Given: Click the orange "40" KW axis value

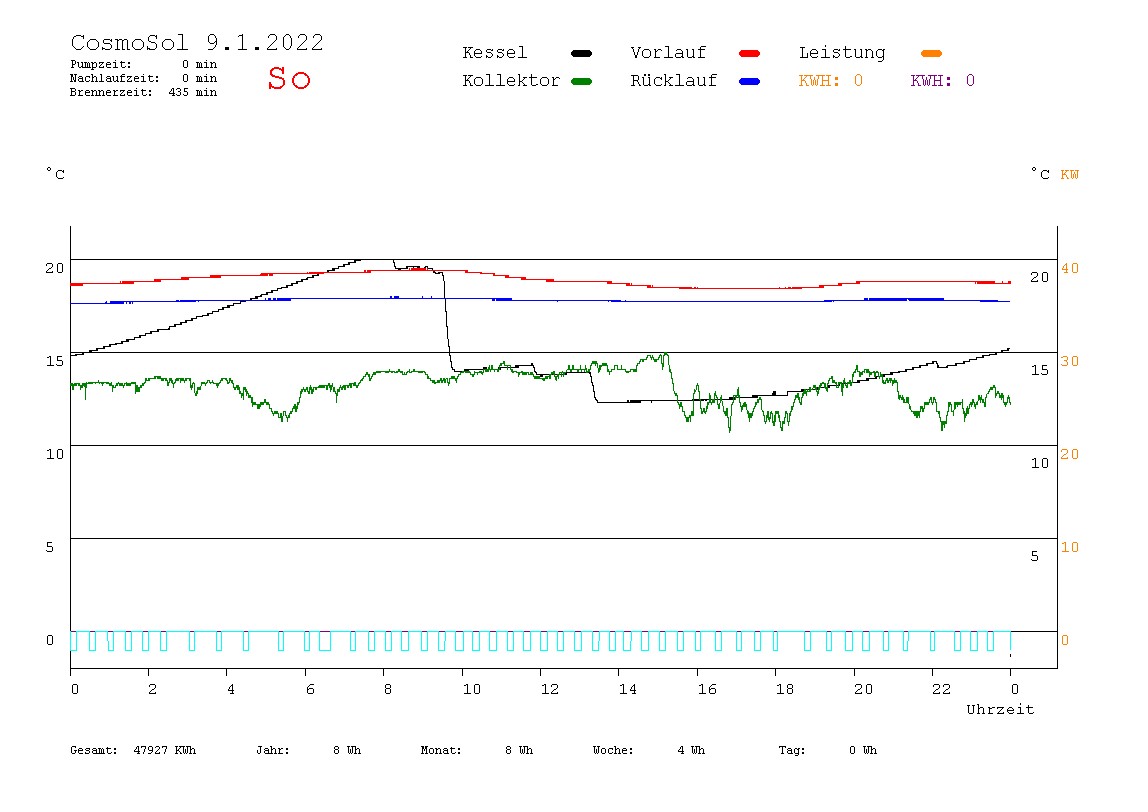Looking at the screenshot, I should tap(1070, 268).
